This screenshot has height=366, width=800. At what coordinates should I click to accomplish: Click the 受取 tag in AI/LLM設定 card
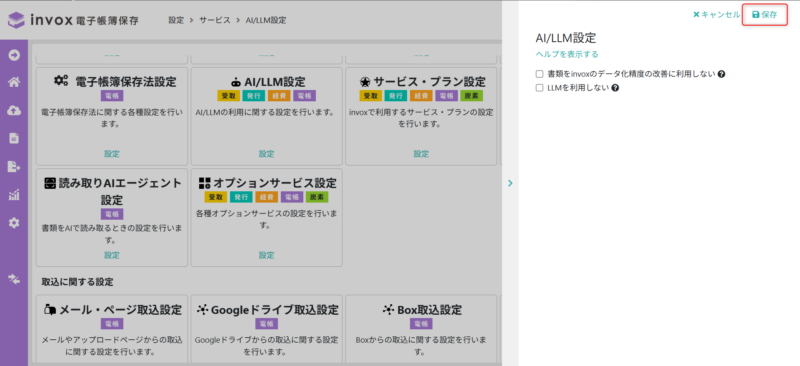click(228, 96)
